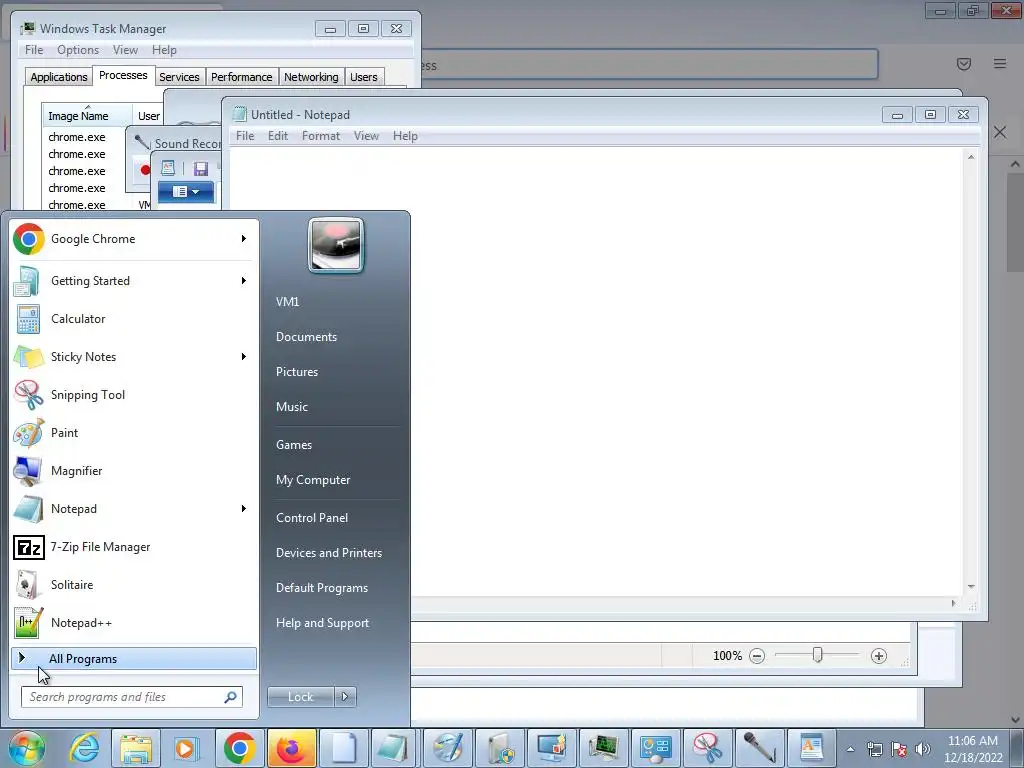
Task: Expand Getting Started submenu arrow
Action: point(244,281)
